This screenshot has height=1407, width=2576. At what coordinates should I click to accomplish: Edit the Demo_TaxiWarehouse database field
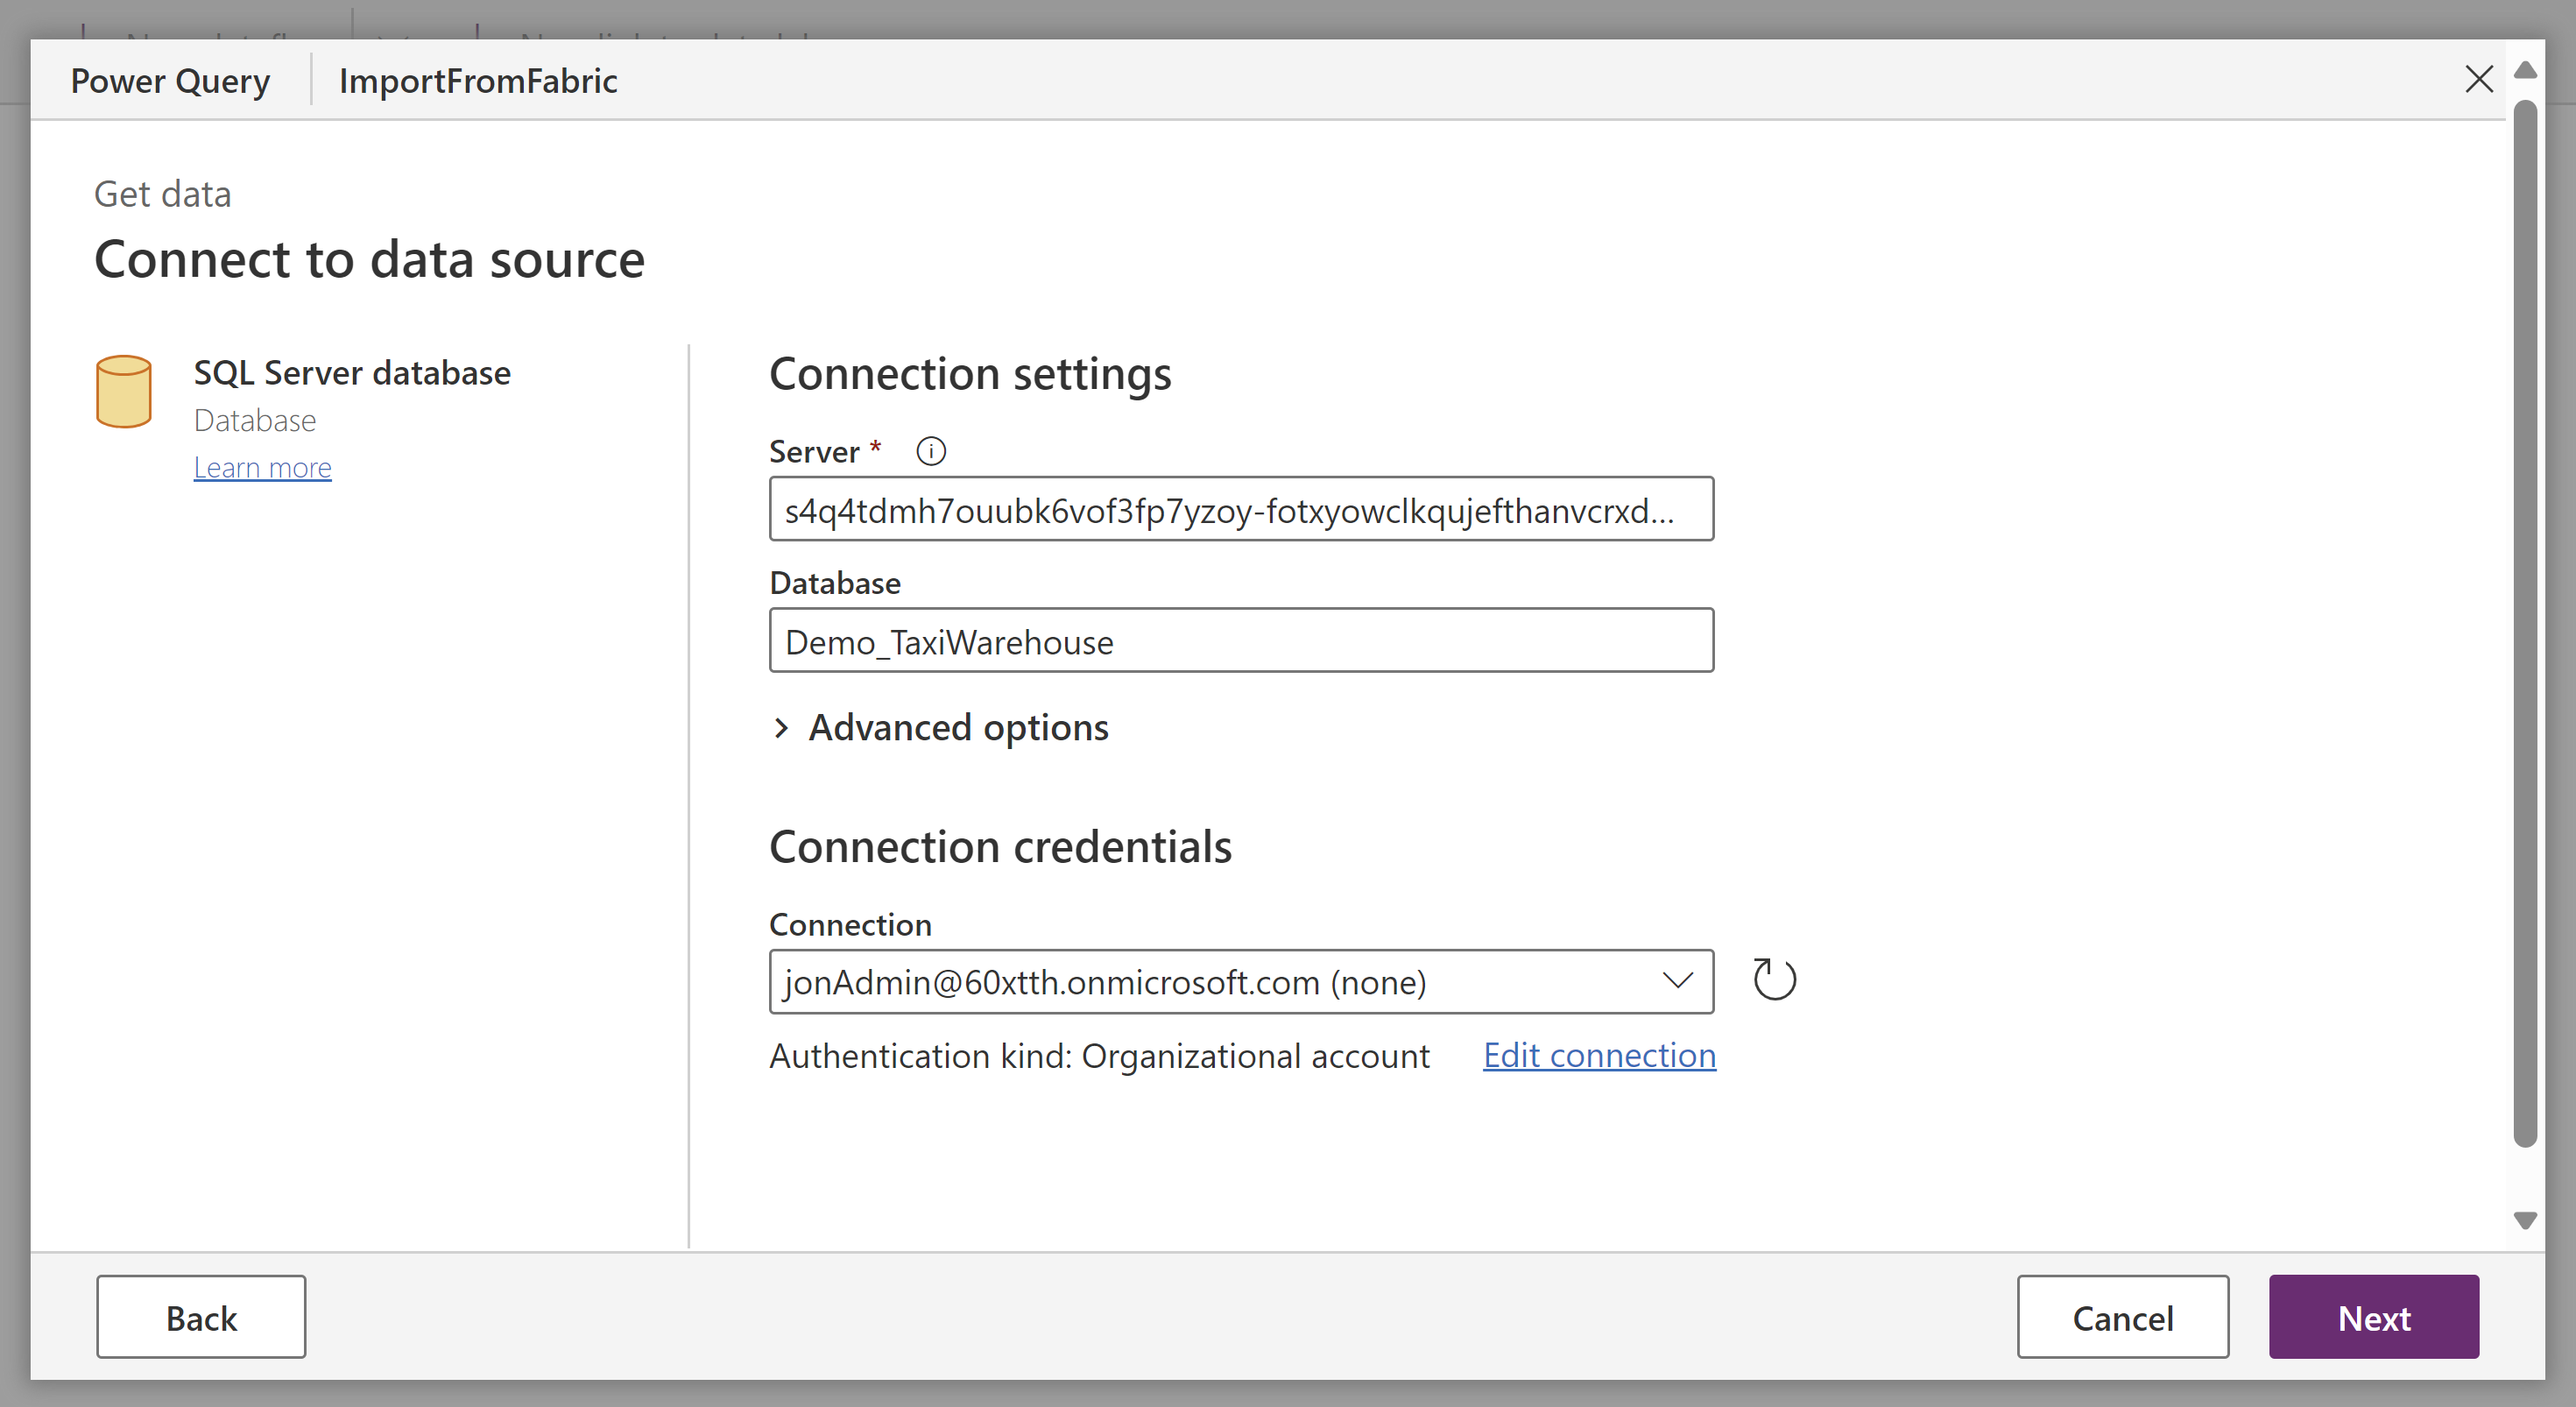pyautogui.click(x=1240, y=641)
